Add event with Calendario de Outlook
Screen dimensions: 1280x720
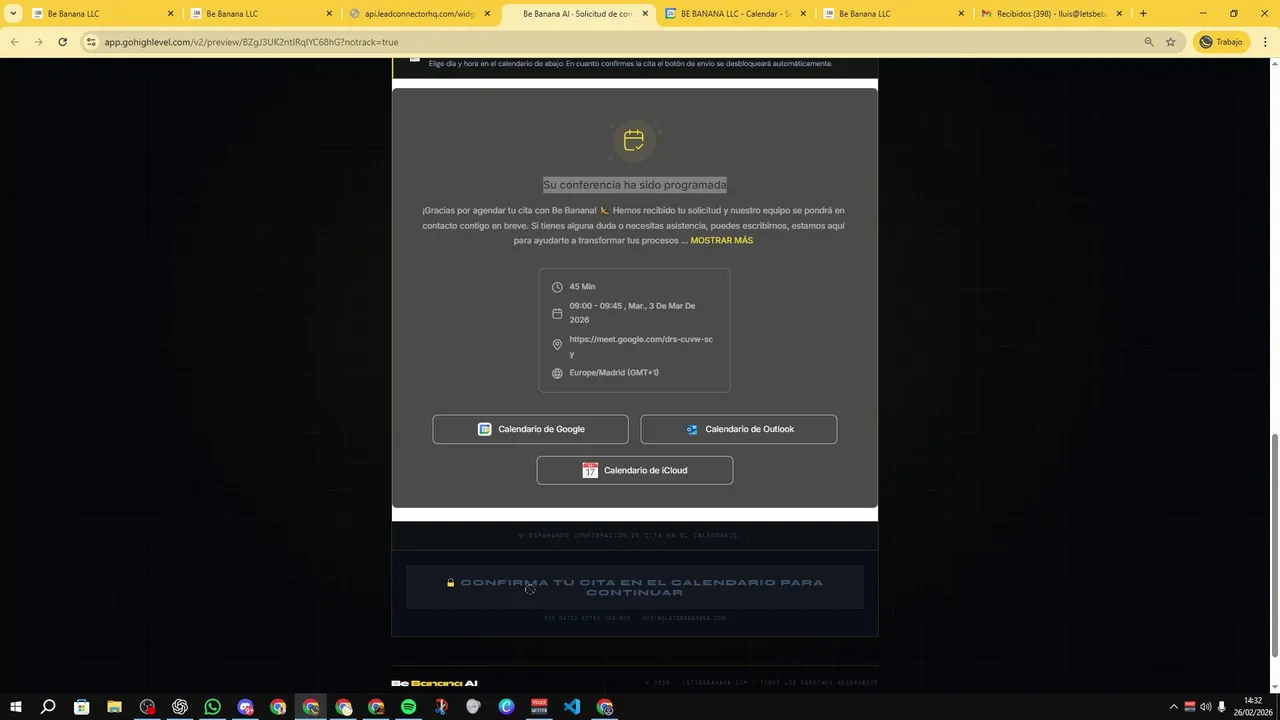pos(738,429)
